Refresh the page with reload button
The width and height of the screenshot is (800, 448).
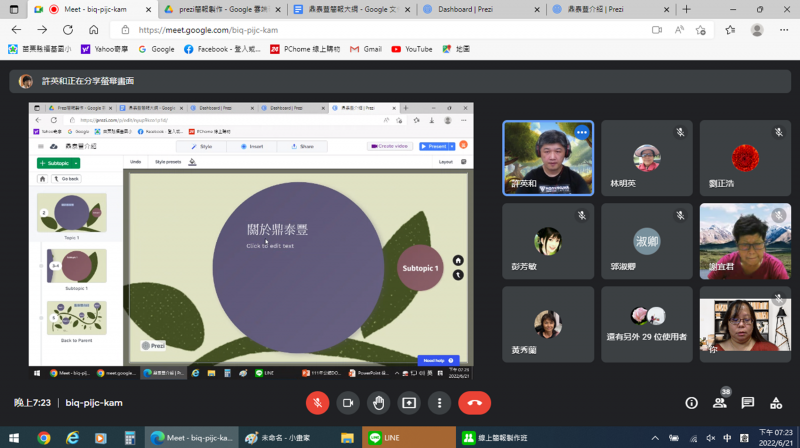66,30
